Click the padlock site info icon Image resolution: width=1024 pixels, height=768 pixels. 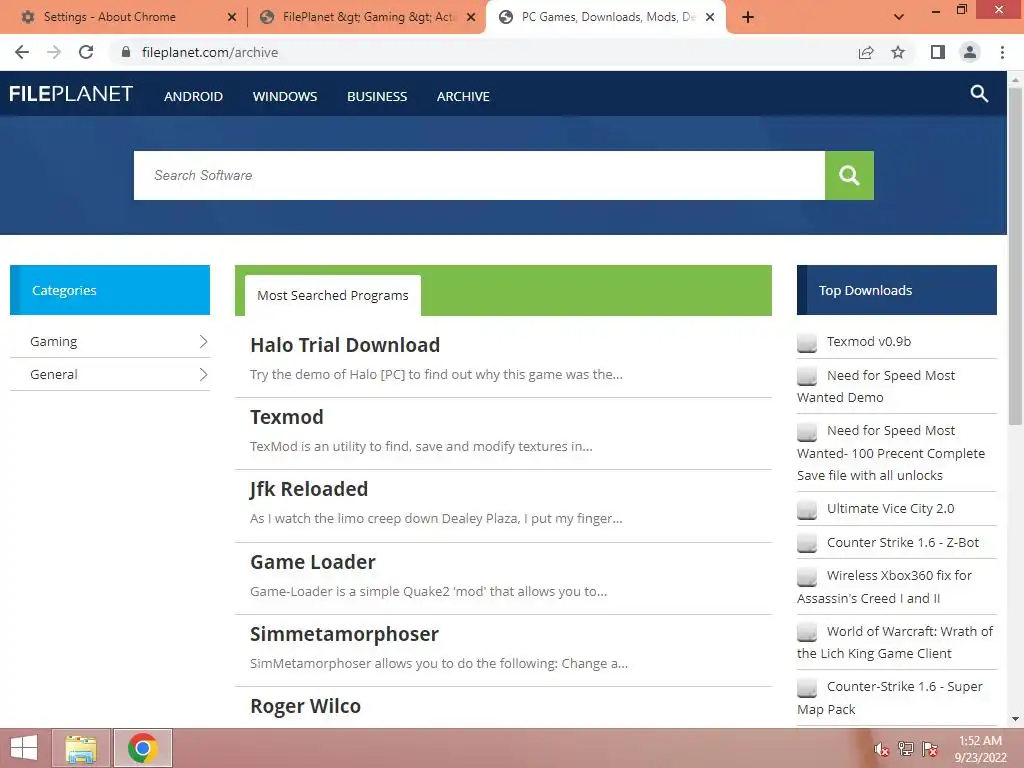click(126, 52)
